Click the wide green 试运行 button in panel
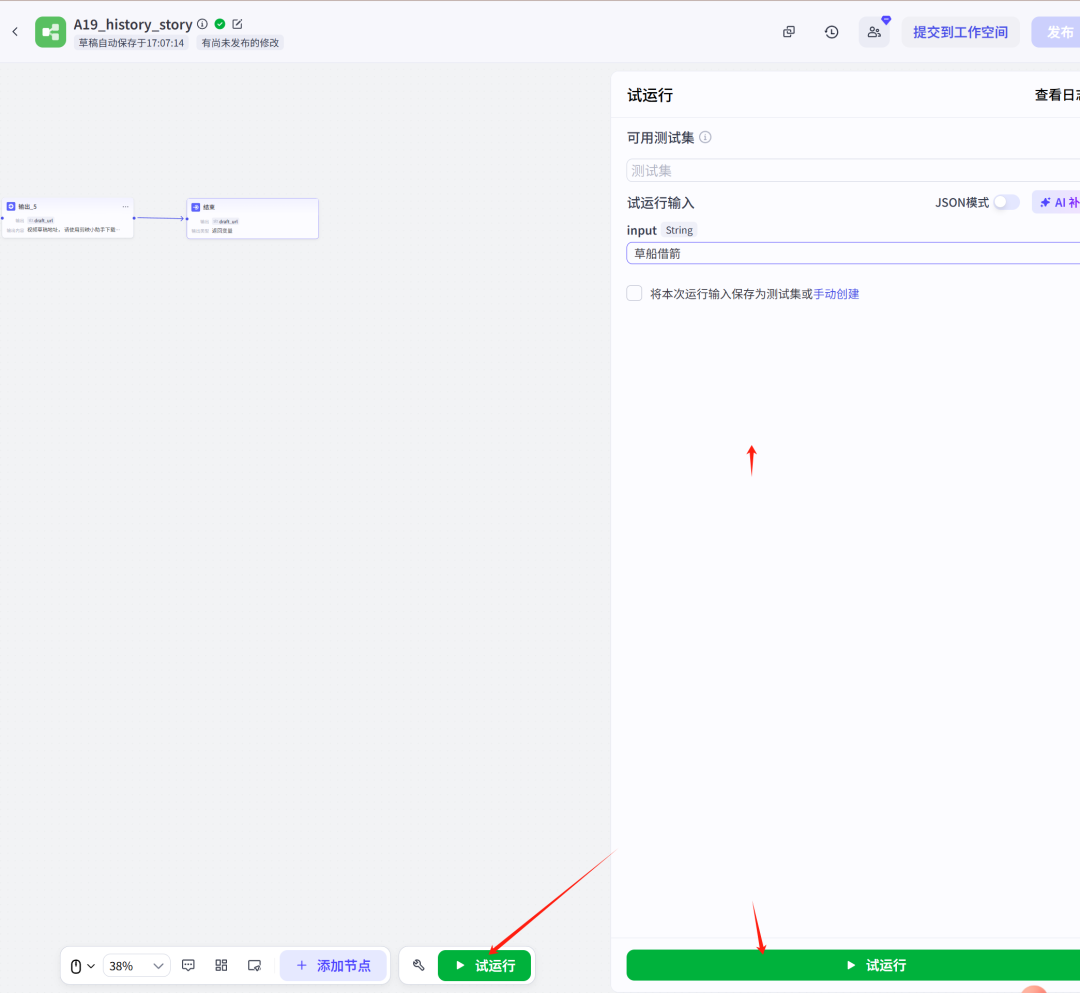This screenshot has height=993, width=1080. click(853, 965)
